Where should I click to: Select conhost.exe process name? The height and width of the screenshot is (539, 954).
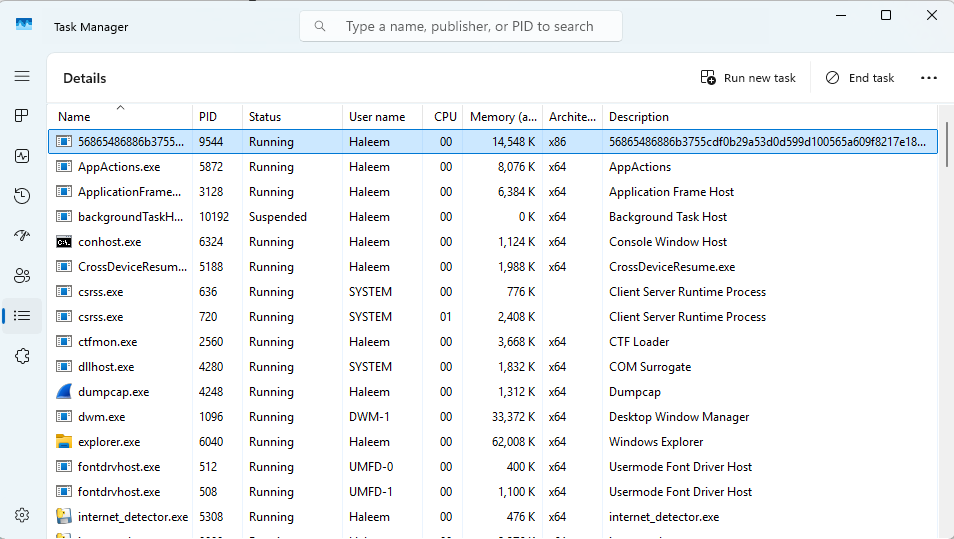click(x=110, y=242)
